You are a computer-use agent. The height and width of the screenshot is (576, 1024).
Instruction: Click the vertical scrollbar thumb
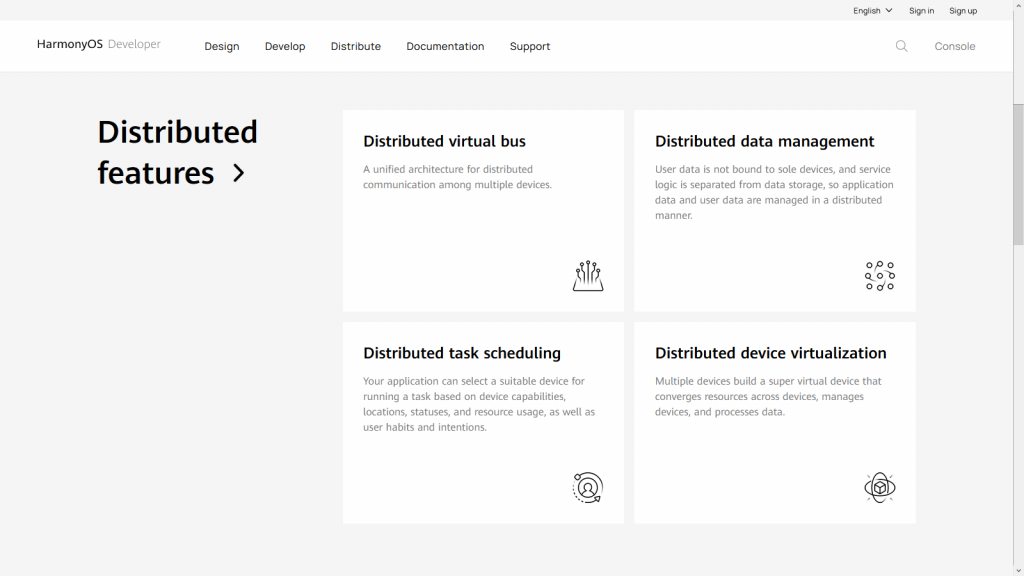[1018, 174]
